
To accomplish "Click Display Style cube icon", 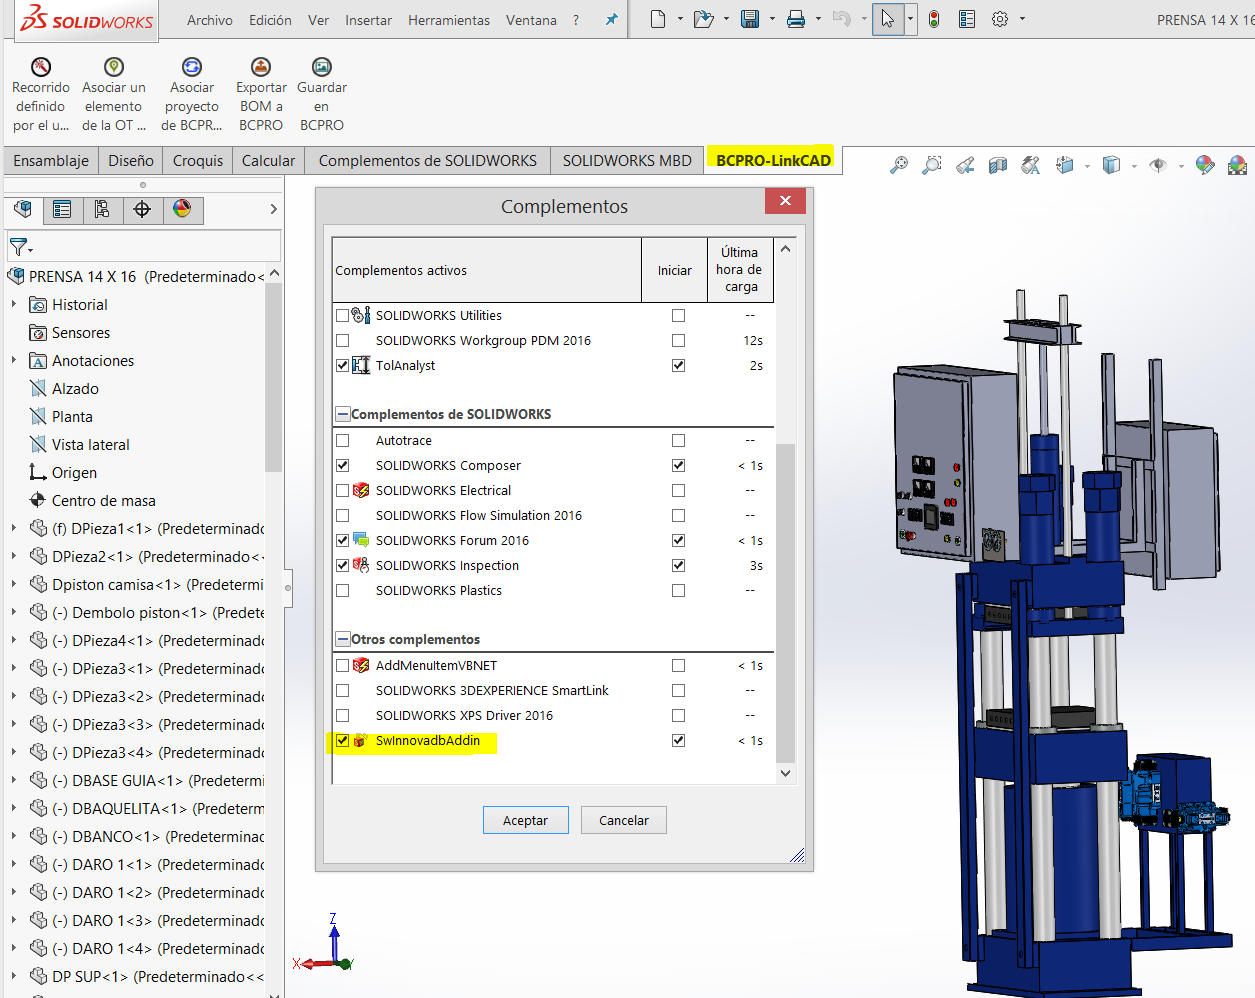I will [1111, 165].
